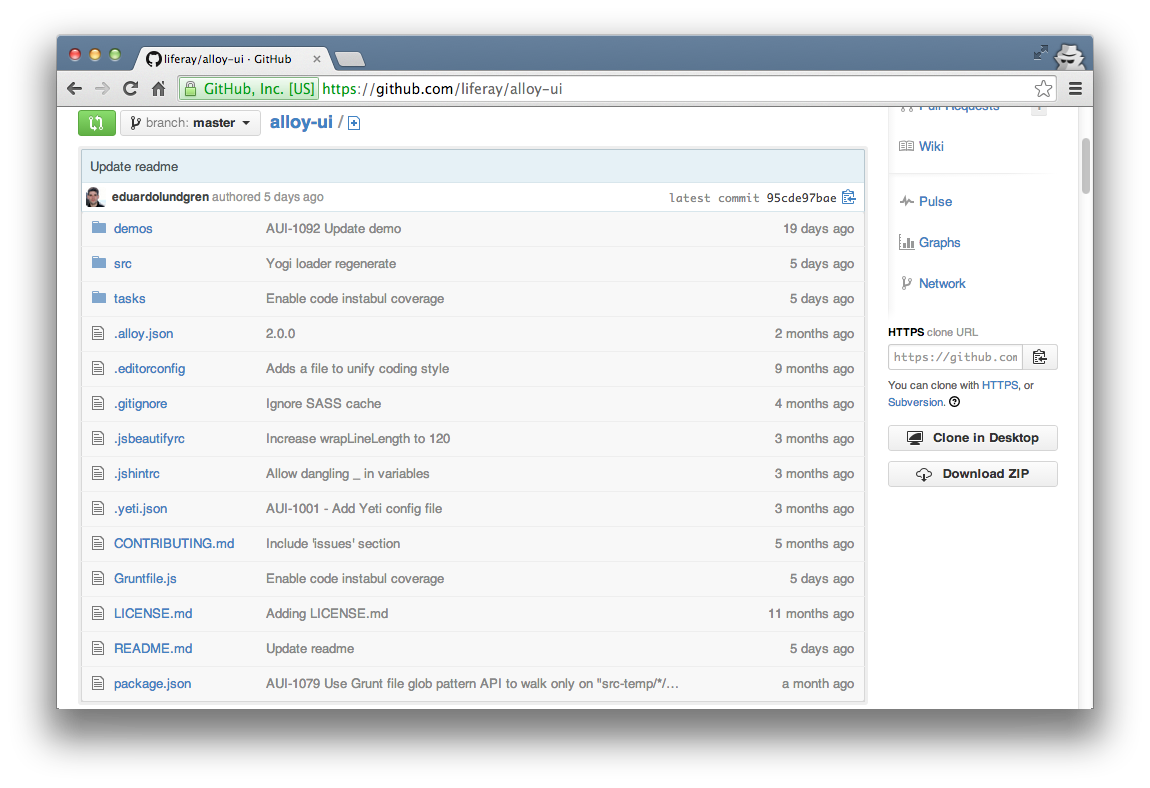Open the .jshintrc file
Image resolution: width=1150 pixels, height=788 pixels.
[x=136, y=473]
